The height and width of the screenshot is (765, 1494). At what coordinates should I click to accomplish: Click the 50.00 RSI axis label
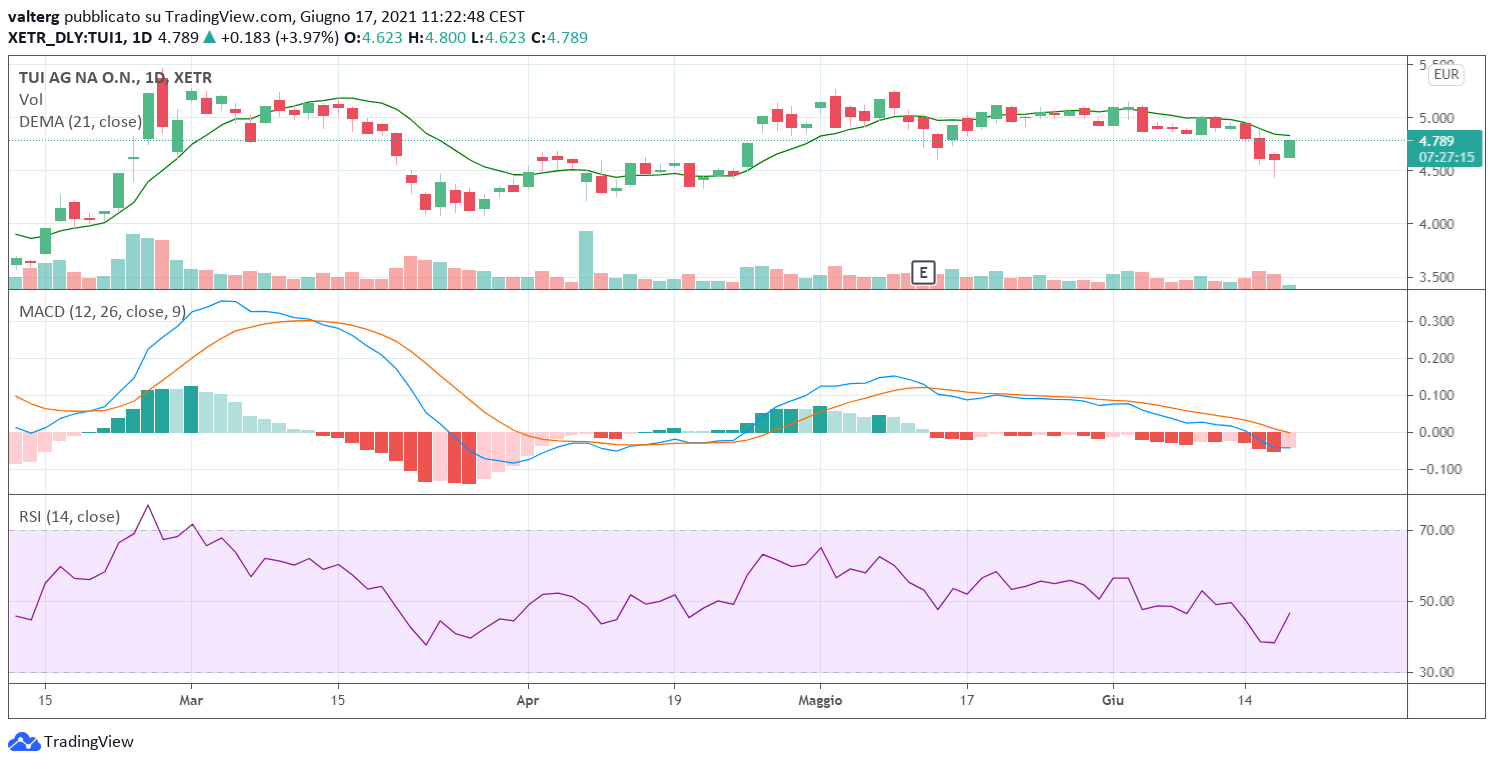tap(1436, 602)
